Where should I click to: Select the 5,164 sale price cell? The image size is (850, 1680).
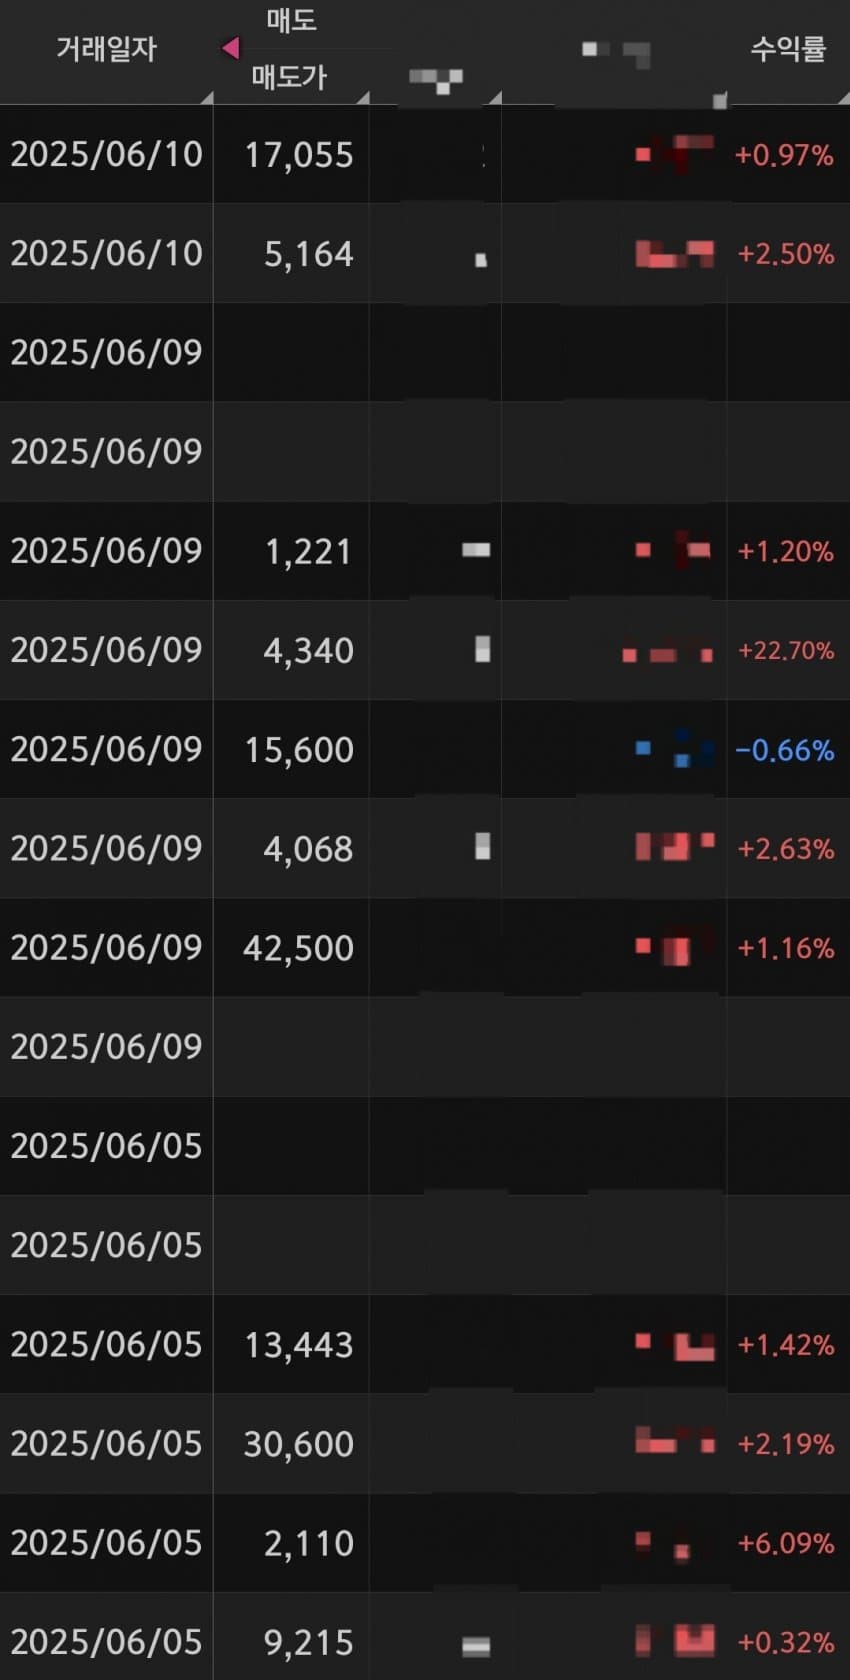pos(308,254)
